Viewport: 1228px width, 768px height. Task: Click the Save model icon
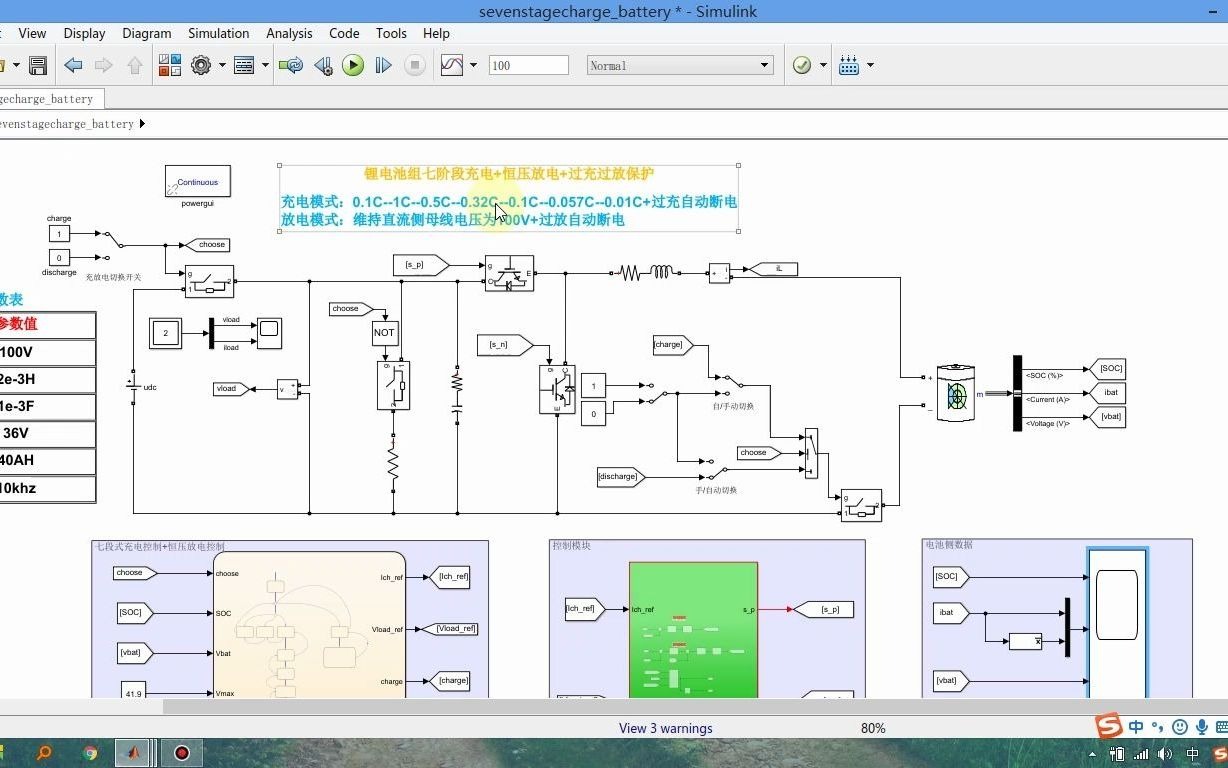[38, 66]
